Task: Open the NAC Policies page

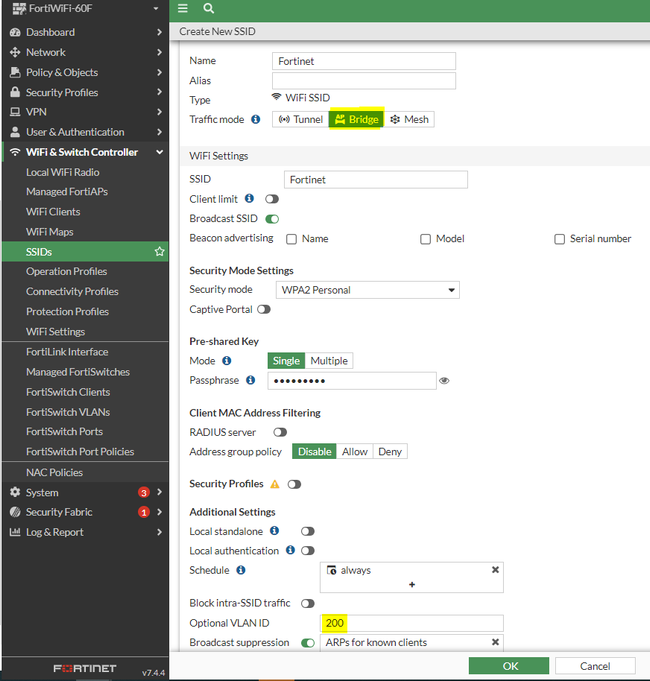Action: pyautogui.click(x=54, y=472)
